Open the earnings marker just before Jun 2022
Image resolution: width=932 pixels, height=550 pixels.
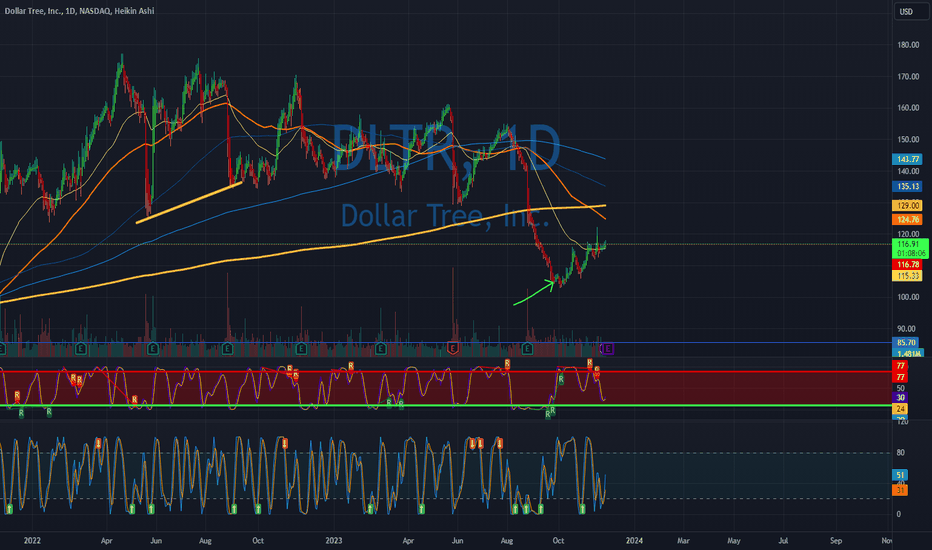point(153,349)
